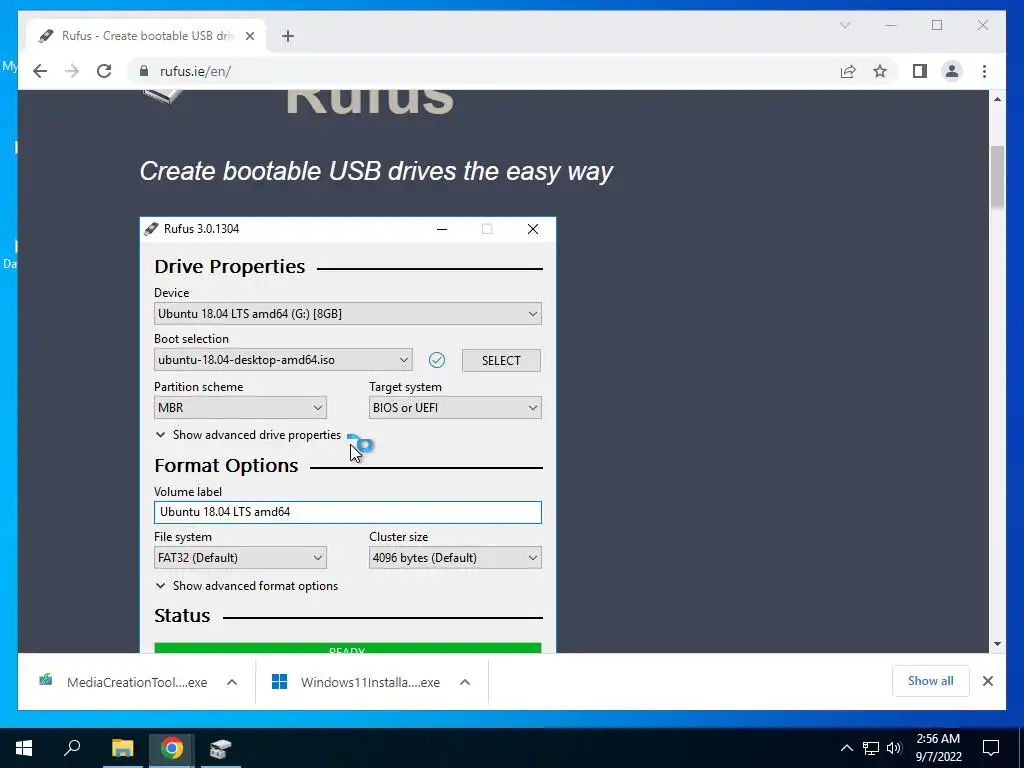Open the Chrome profile avatar
Viewport: 1024px width, 768px height.
[x=952, y=71]
